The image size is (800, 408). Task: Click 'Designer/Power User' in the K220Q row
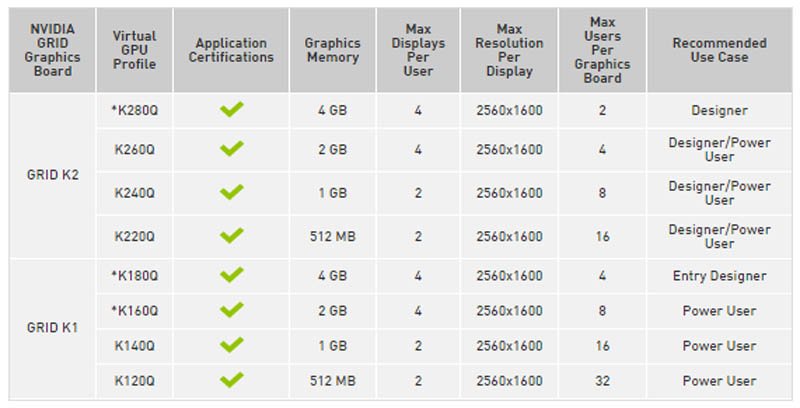pos(719,236)
